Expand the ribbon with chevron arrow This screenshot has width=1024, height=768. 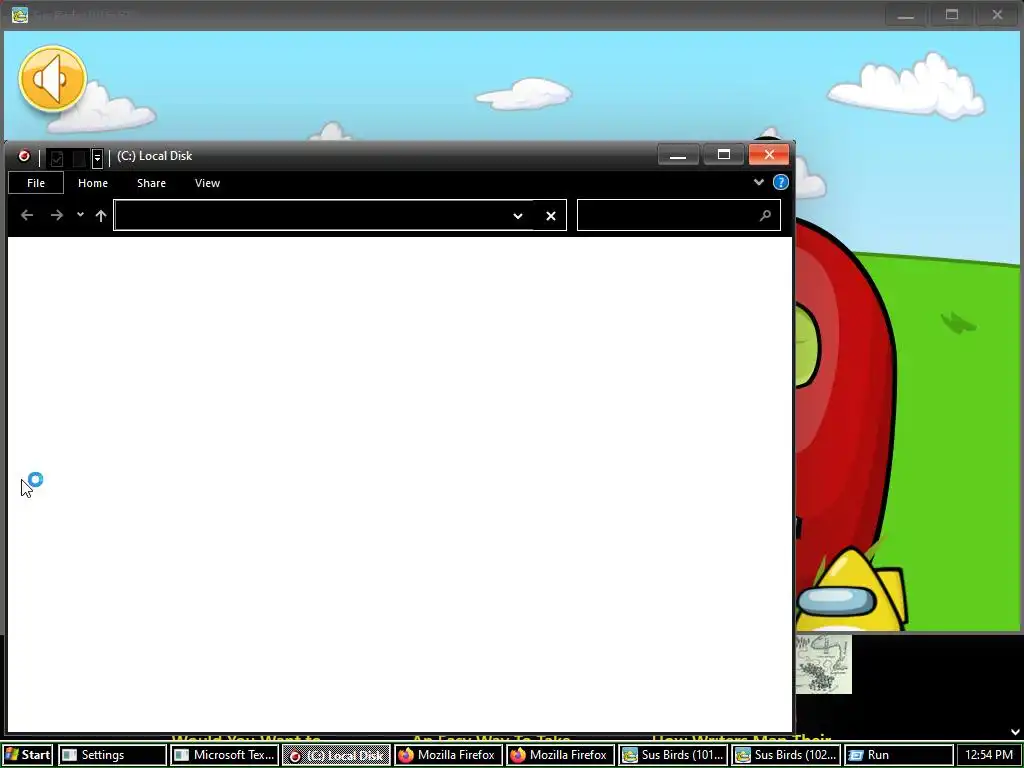click(x=758, y=182)
